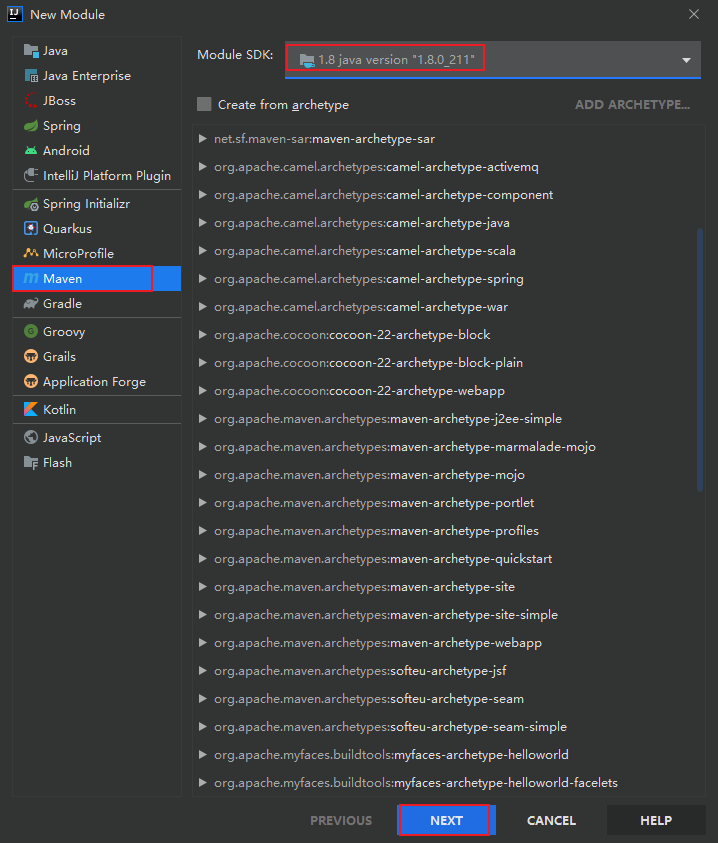Expand the maven-archetype-quickstart tree node

[x=203, y=559]
